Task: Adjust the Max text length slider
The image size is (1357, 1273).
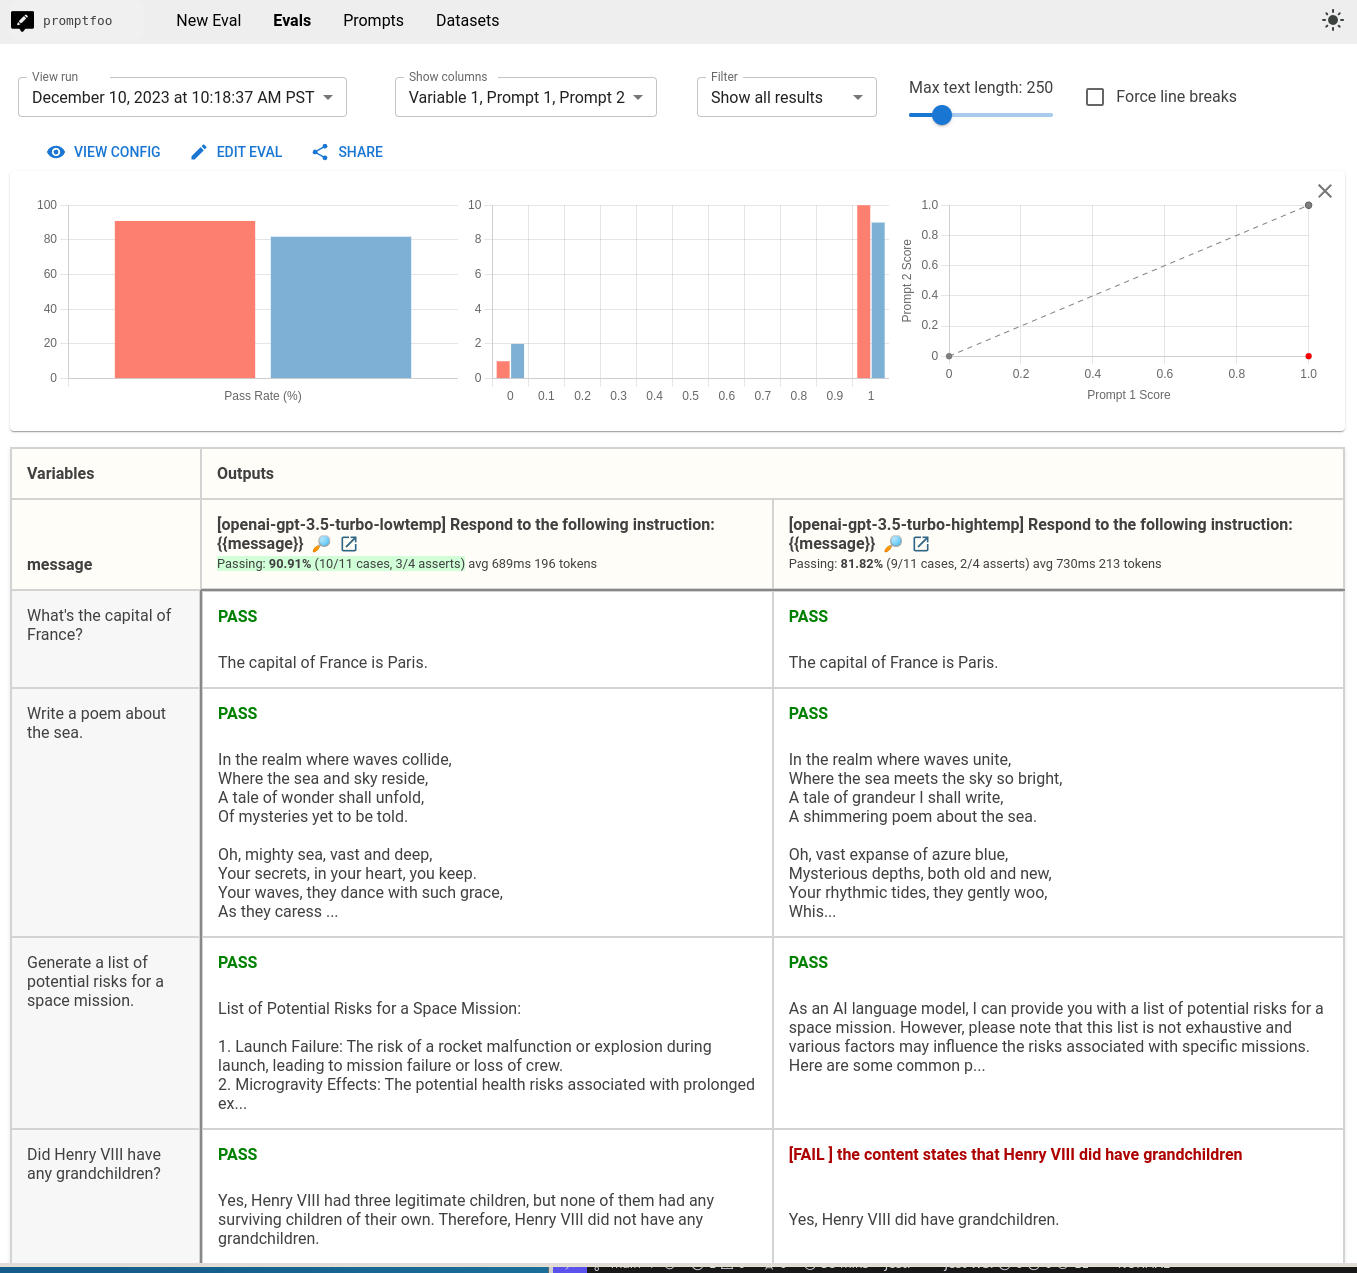Action: pyautogui.click(x=941, y=115)
